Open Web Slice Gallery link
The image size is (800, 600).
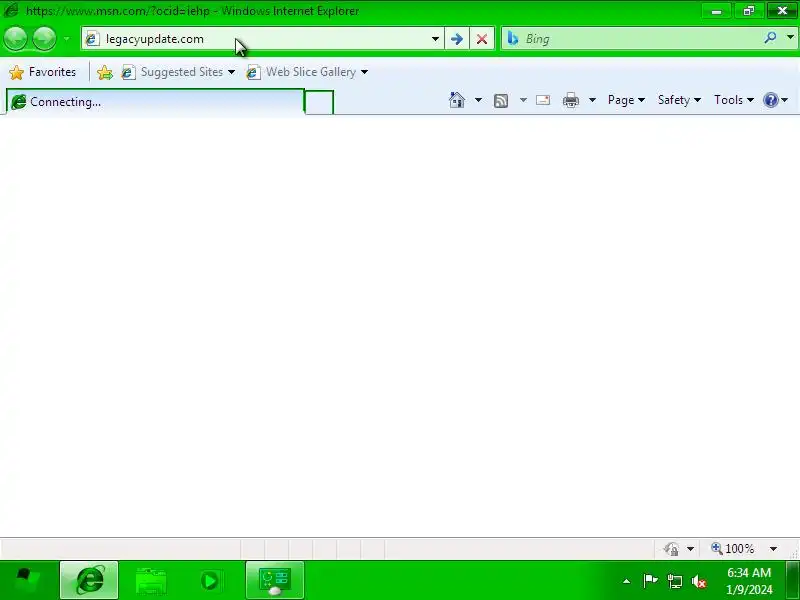302,72
